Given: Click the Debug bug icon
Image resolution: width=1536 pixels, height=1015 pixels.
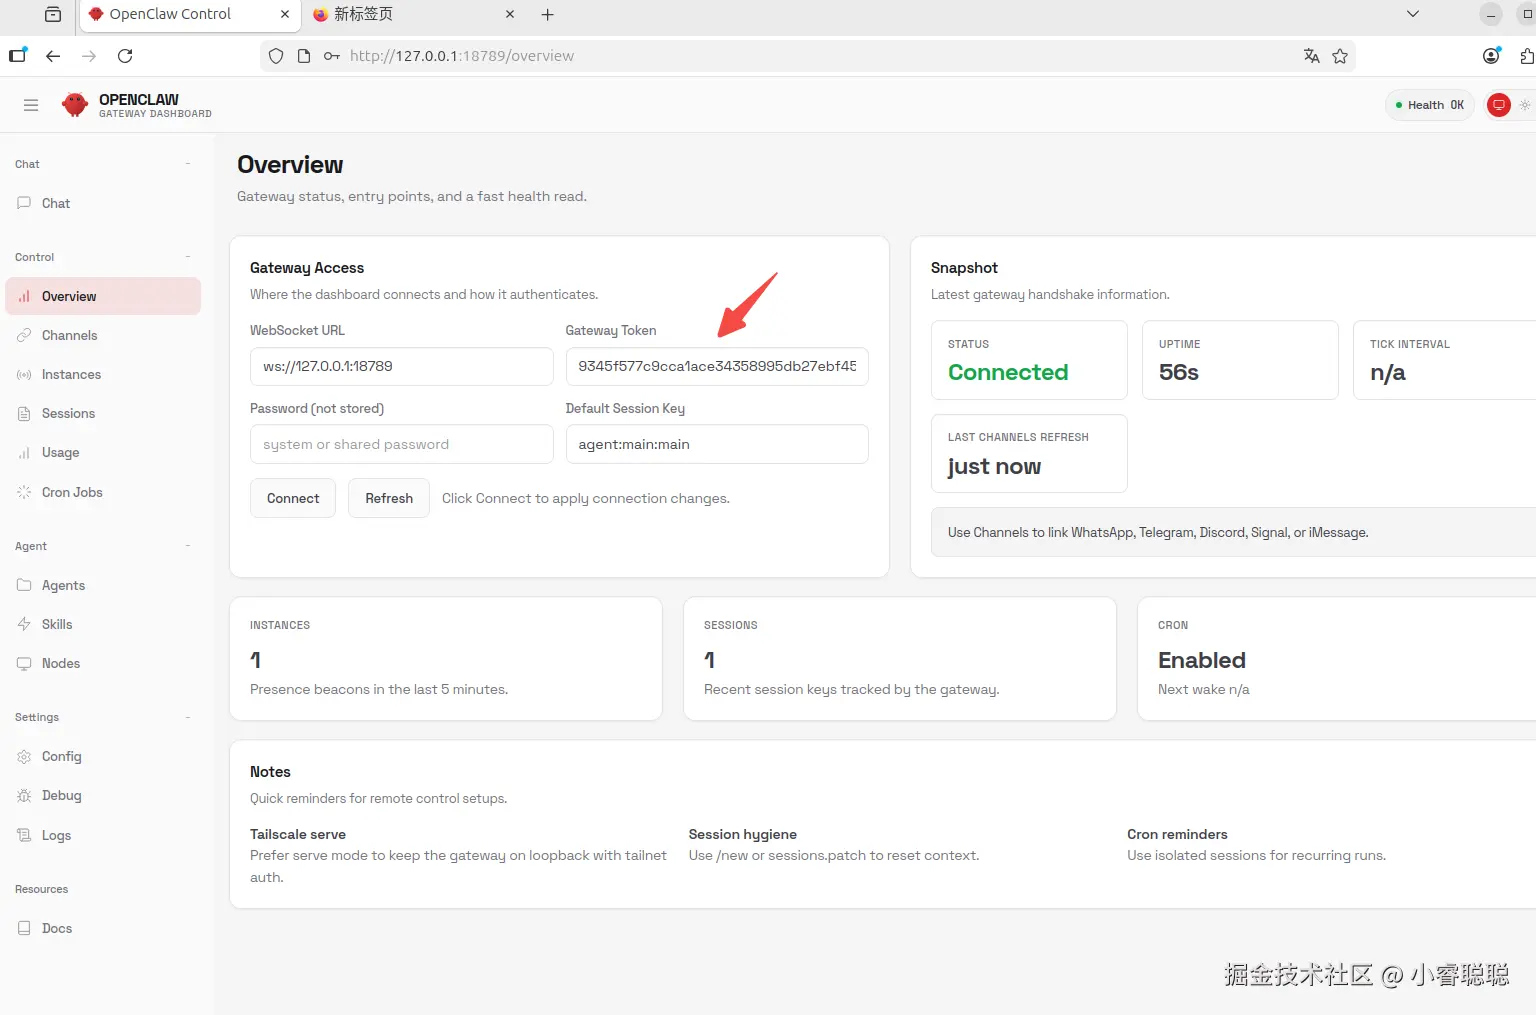Looking at the screenshot, I should click(x=24, y=795).
